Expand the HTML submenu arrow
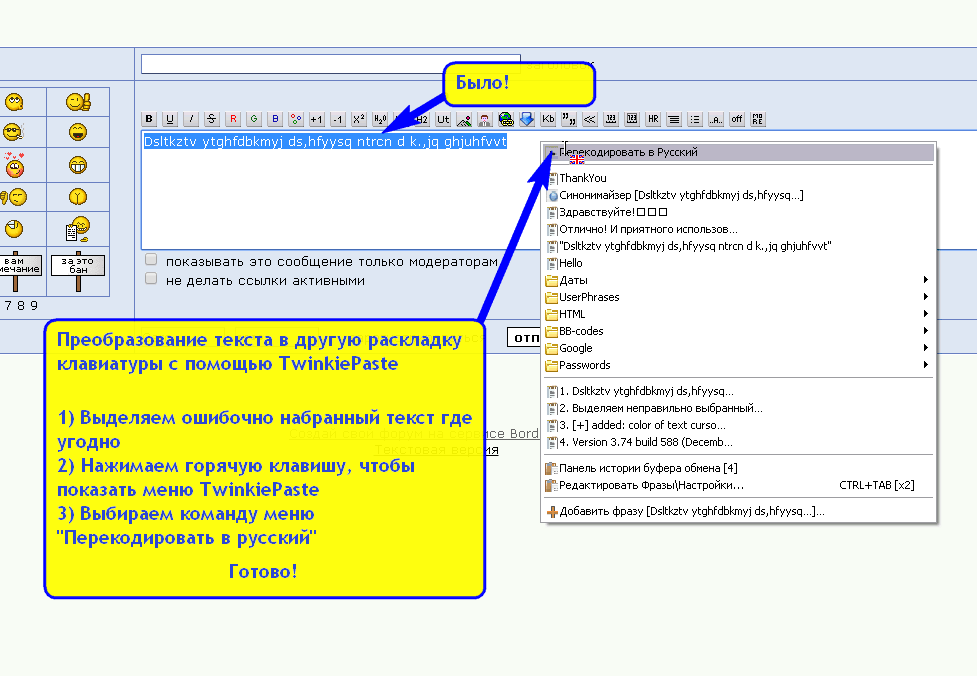 click(x=926, y=313)
